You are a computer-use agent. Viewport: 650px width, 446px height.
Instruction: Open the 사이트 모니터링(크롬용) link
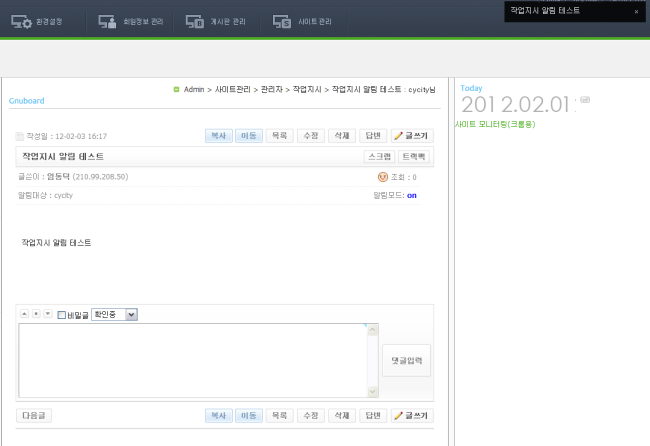[x=495, y=124]
